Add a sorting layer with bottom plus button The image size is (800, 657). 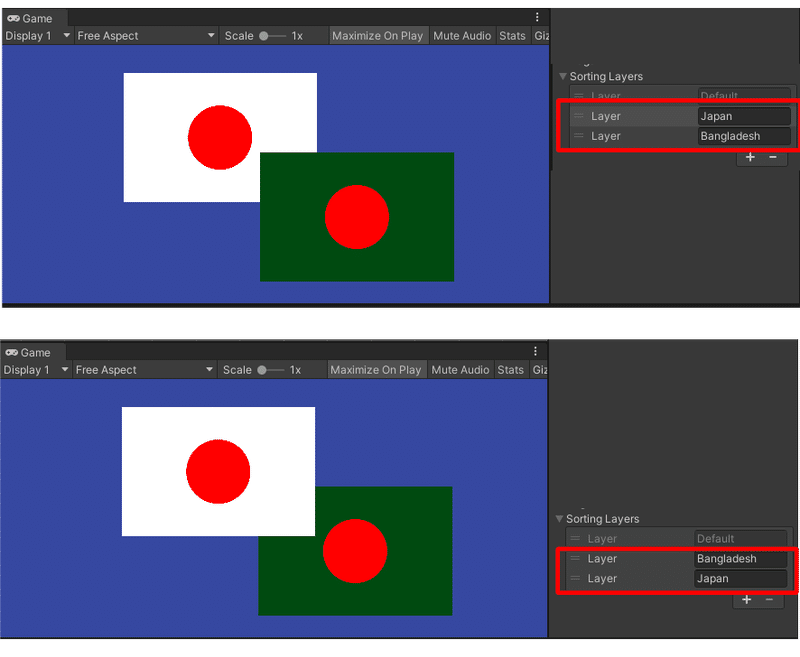(746, 599)
